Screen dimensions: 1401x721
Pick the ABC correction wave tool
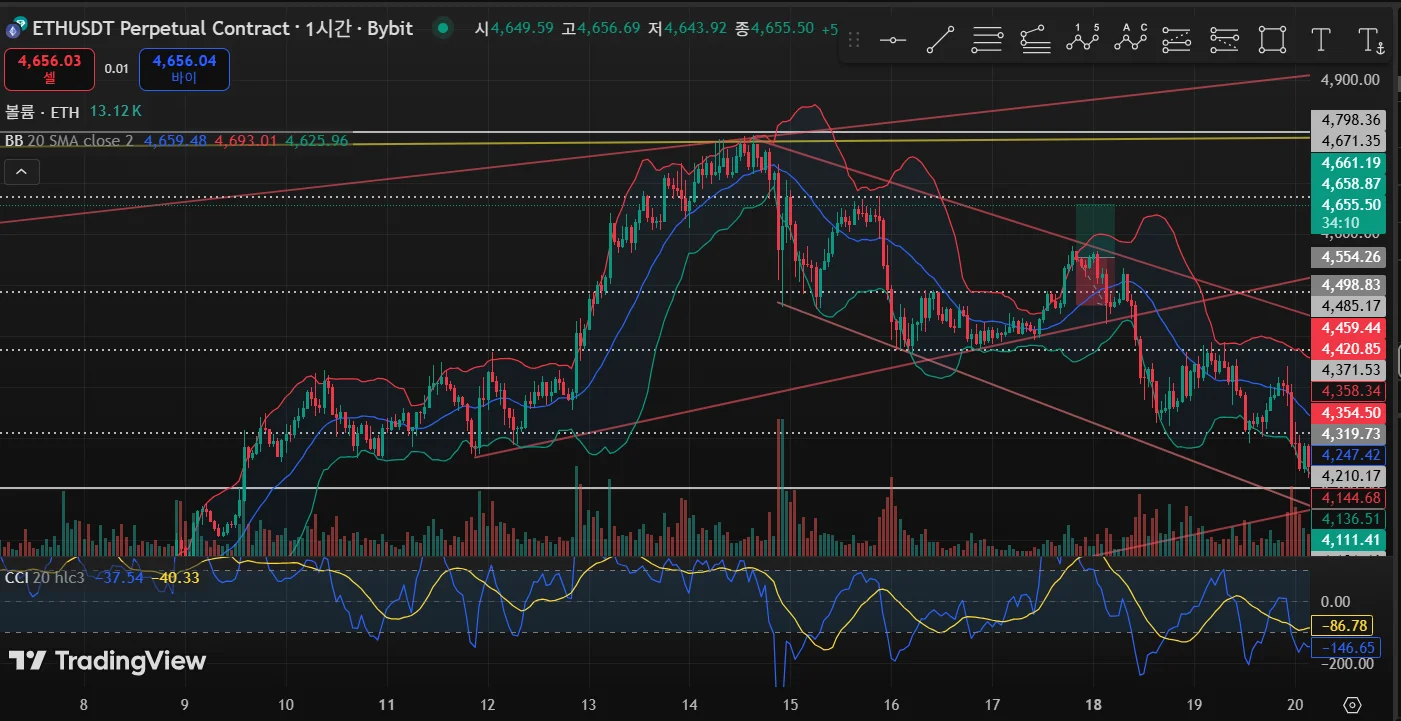[1130, 40]
